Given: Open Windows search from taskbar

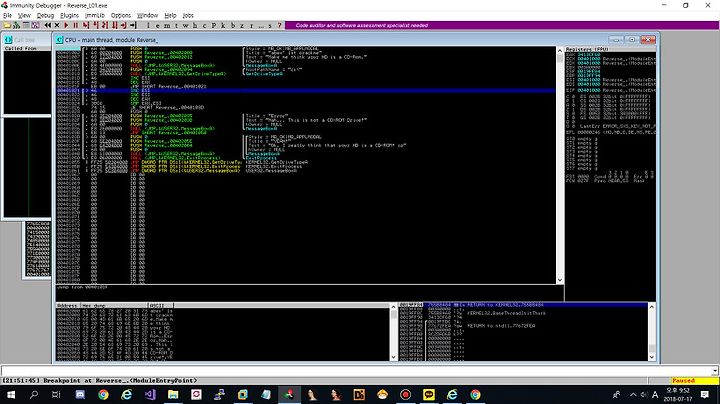Looking at the screenshot, I should (x=34, y=394).
